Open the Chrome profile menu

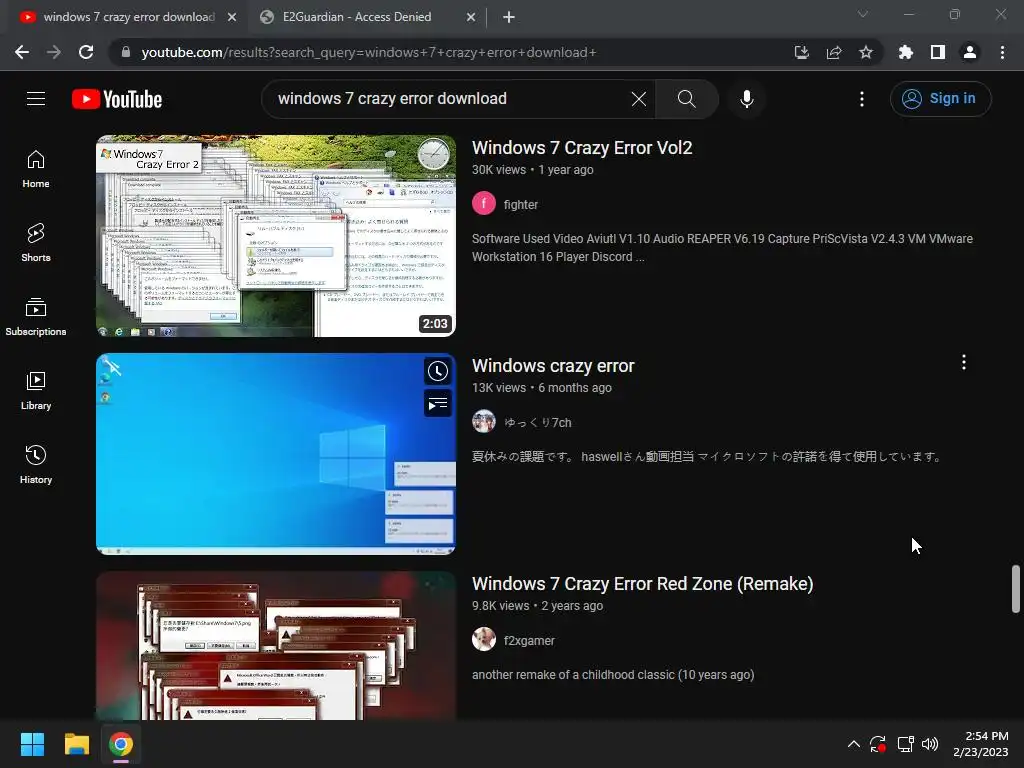pyautogui.click(x=970, y=52)
